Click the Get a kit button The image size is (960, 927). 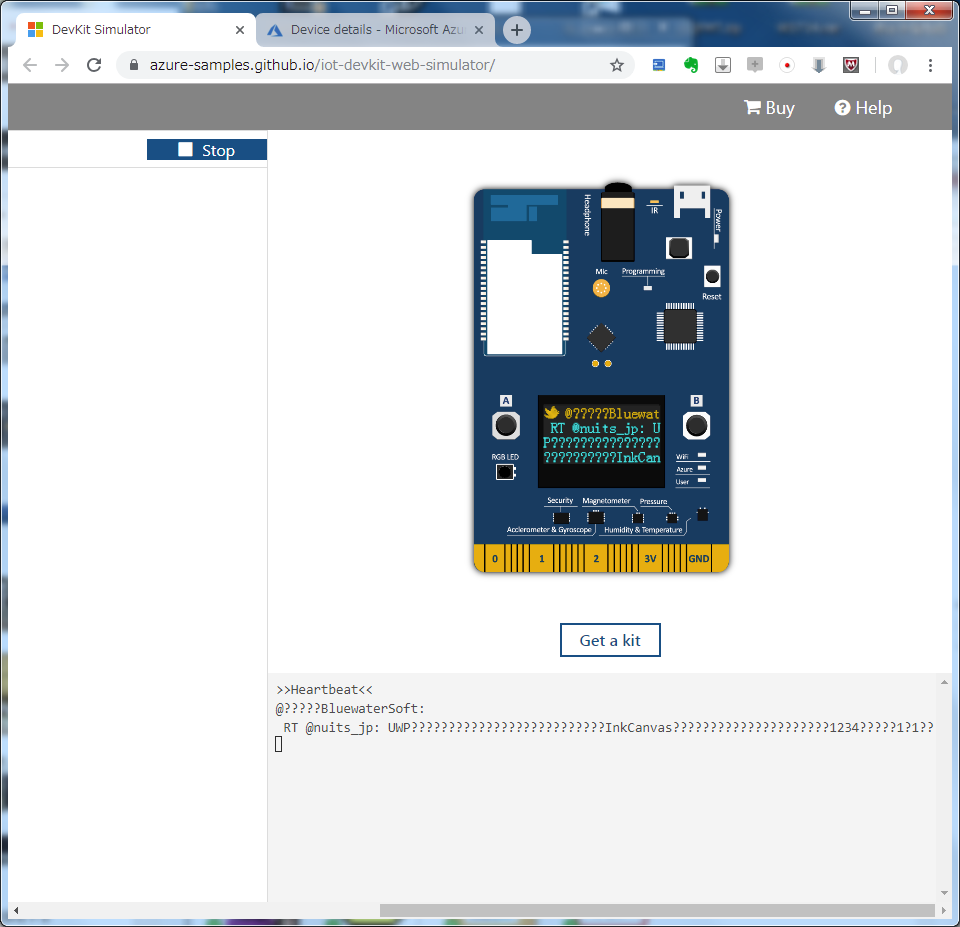(610, 640)
